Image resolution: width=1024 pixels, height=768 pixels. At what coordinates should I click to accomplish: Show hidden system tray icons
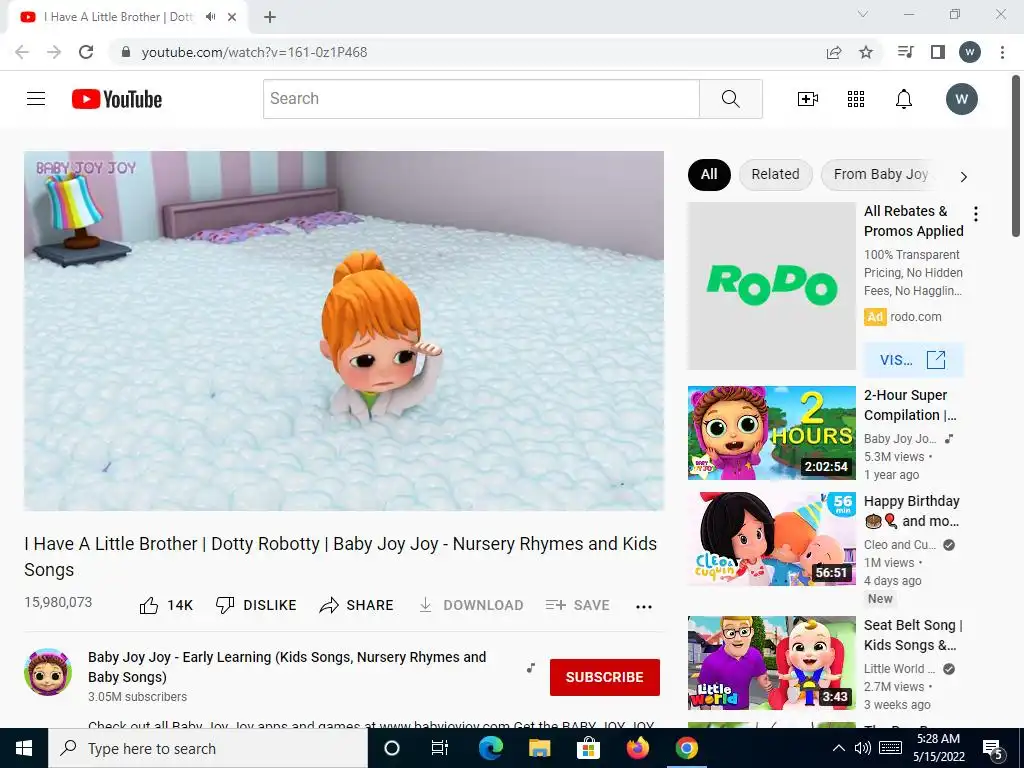coord(839,748)
